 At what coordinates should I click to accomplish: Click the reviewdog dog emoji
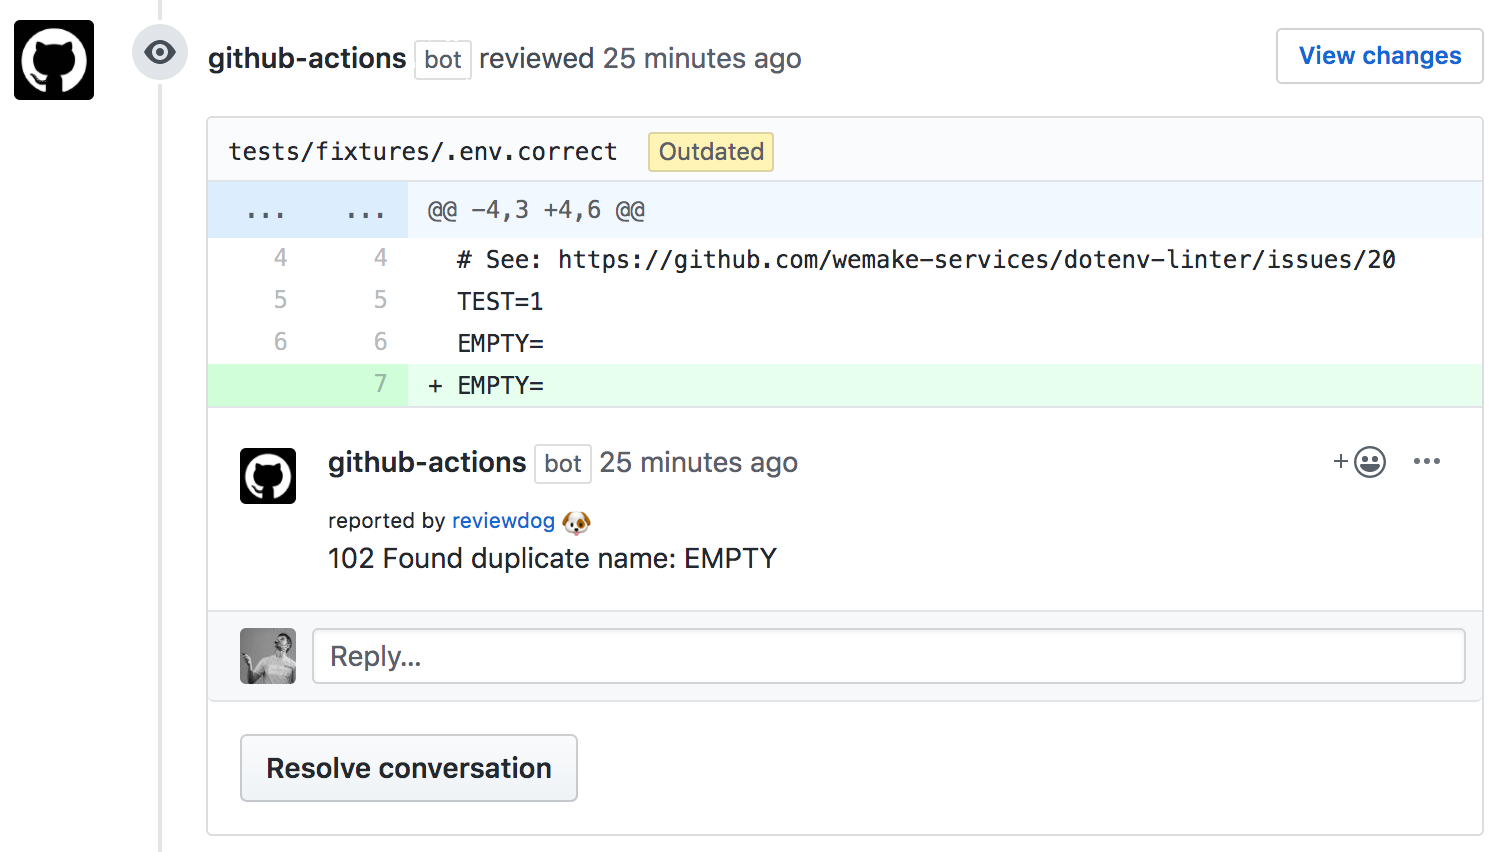(577, 522)
